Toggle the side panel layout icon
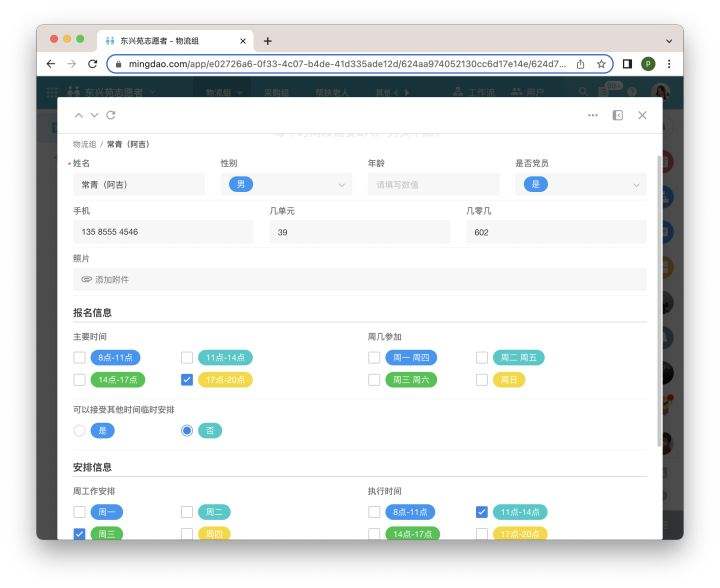 click(x=618, y=115)
